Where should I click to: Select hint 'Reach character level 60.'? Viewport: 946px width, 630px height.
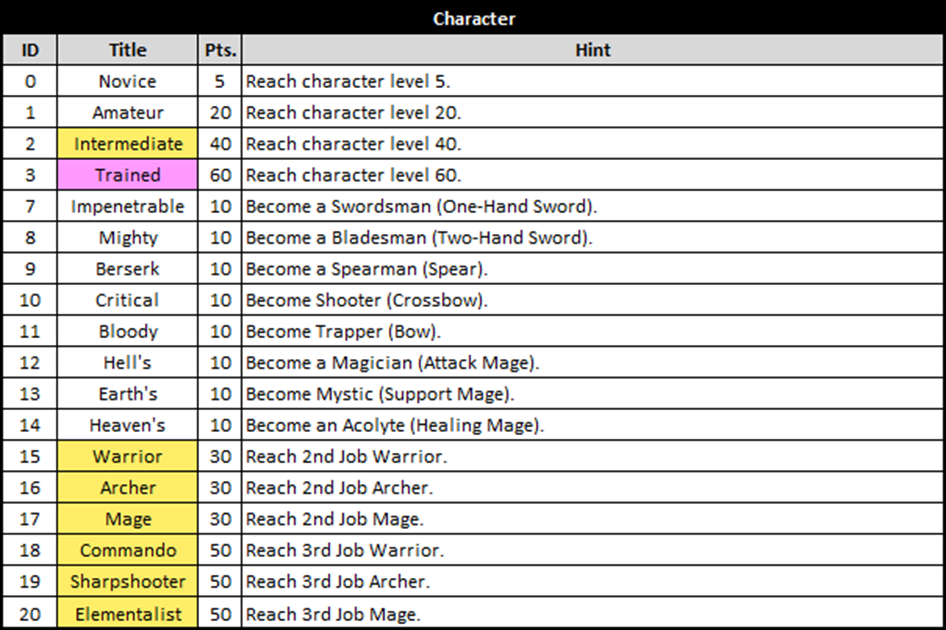(x=354, y=175)
